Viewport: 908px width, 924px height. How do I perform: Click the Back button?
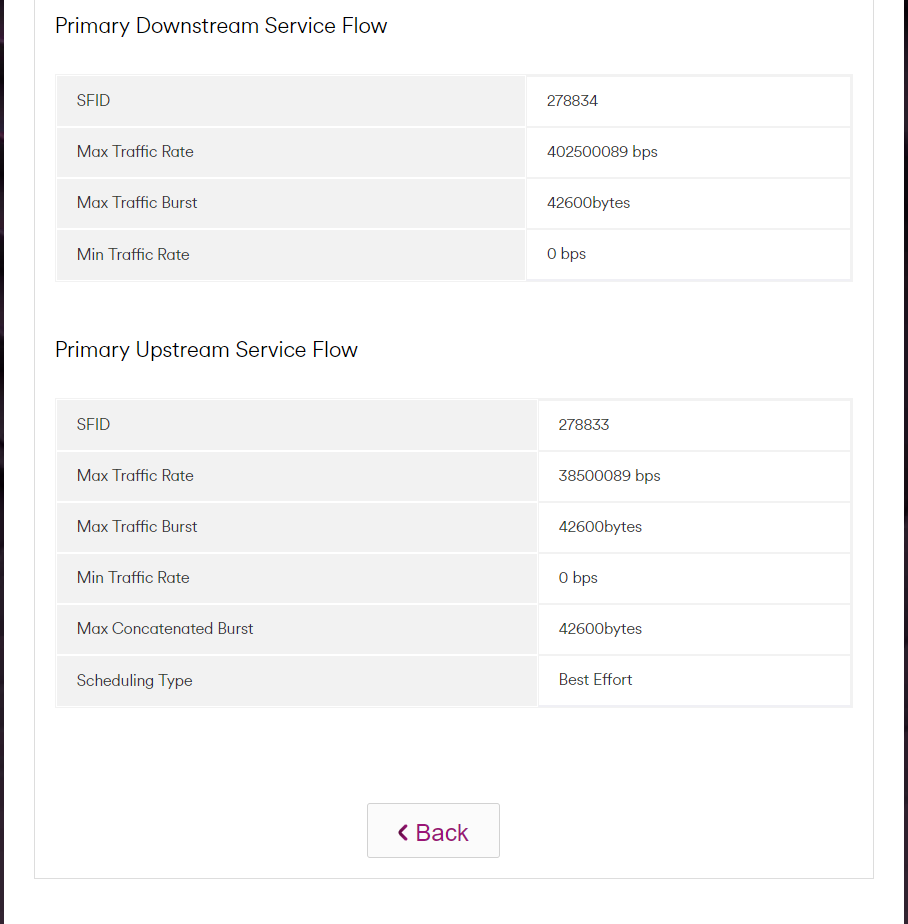[433, 831]
